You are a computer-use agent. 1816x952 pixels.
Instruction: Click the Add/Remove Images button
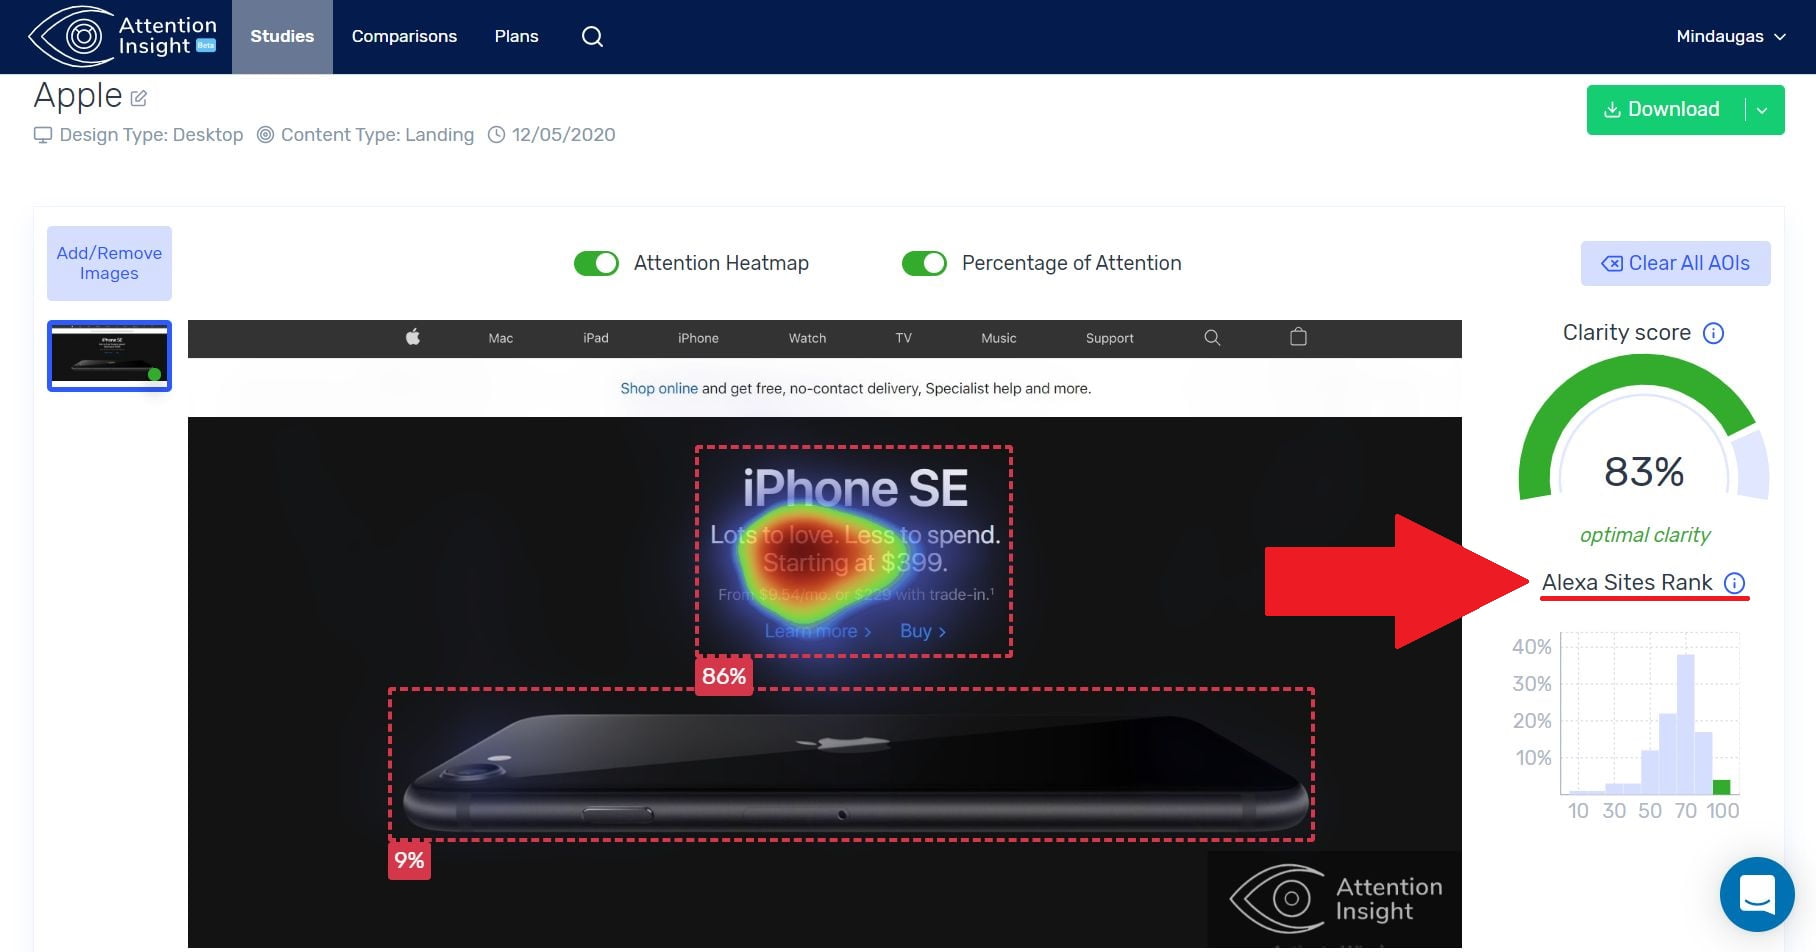point(109,263)
